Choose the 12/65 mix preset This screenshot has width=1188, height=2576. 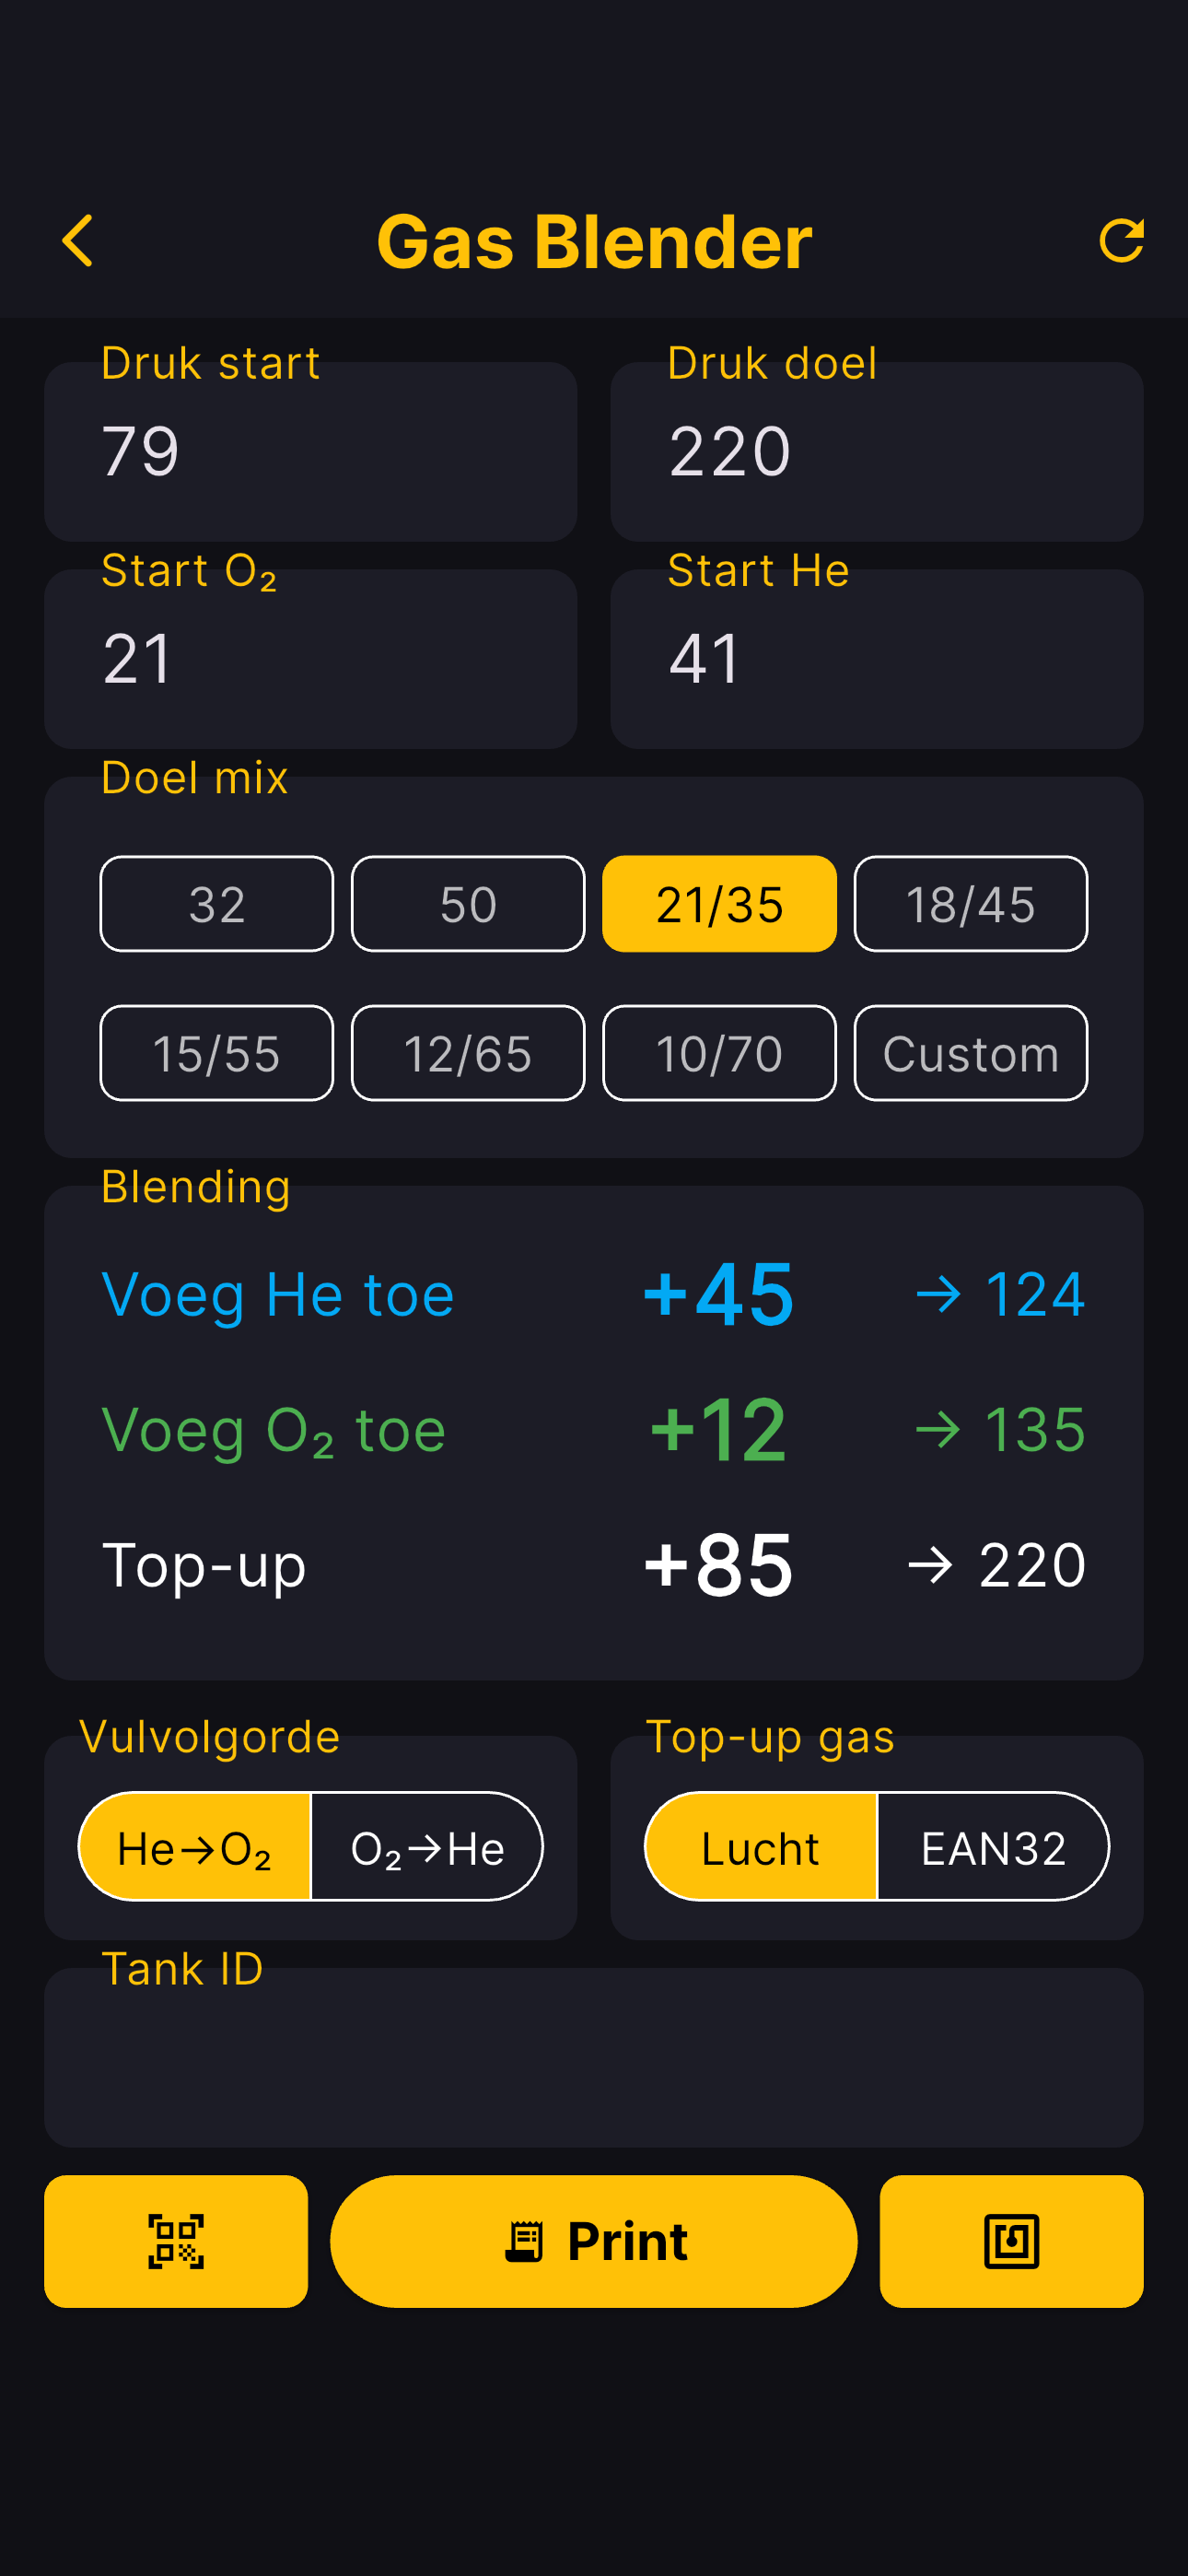468,1053
